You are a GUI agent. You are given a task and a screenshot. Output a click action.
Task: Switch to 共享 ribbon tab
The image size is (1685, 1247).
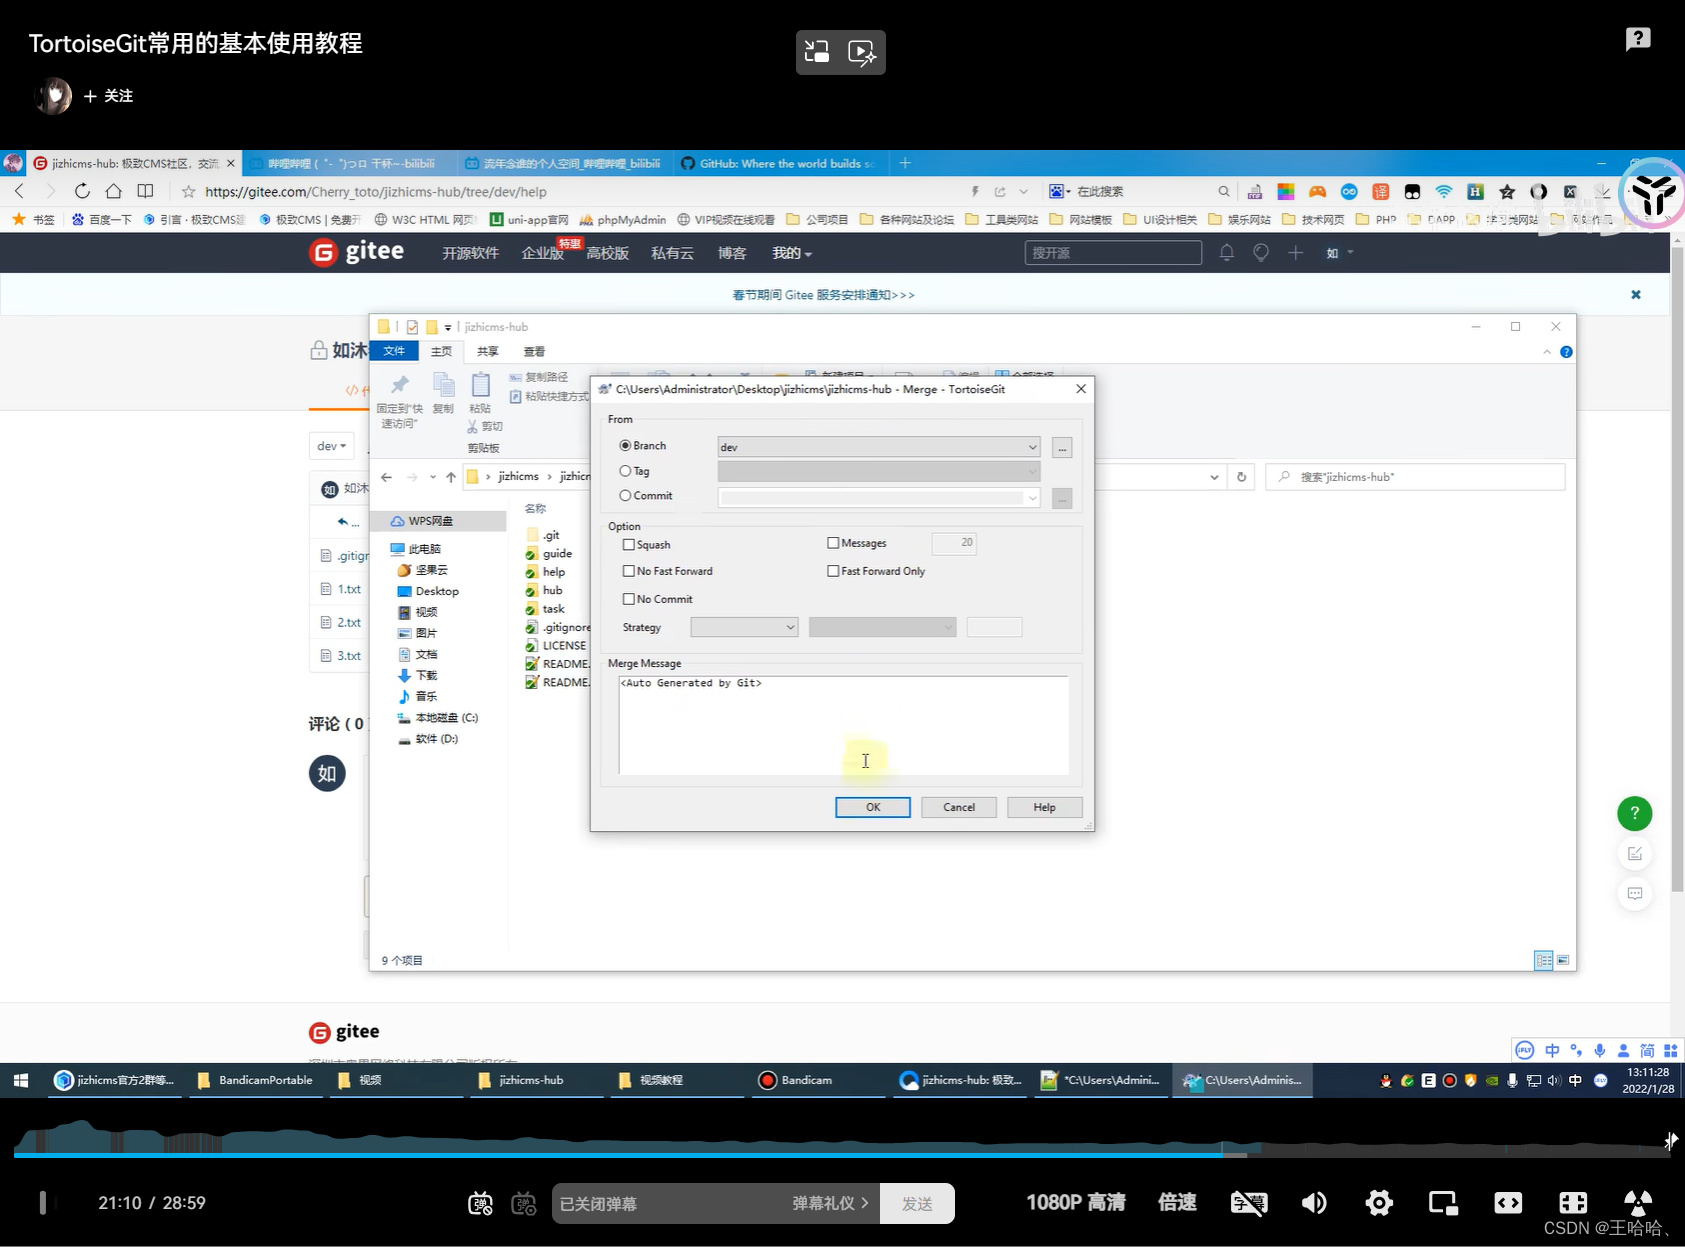click(x=487, y=351)
